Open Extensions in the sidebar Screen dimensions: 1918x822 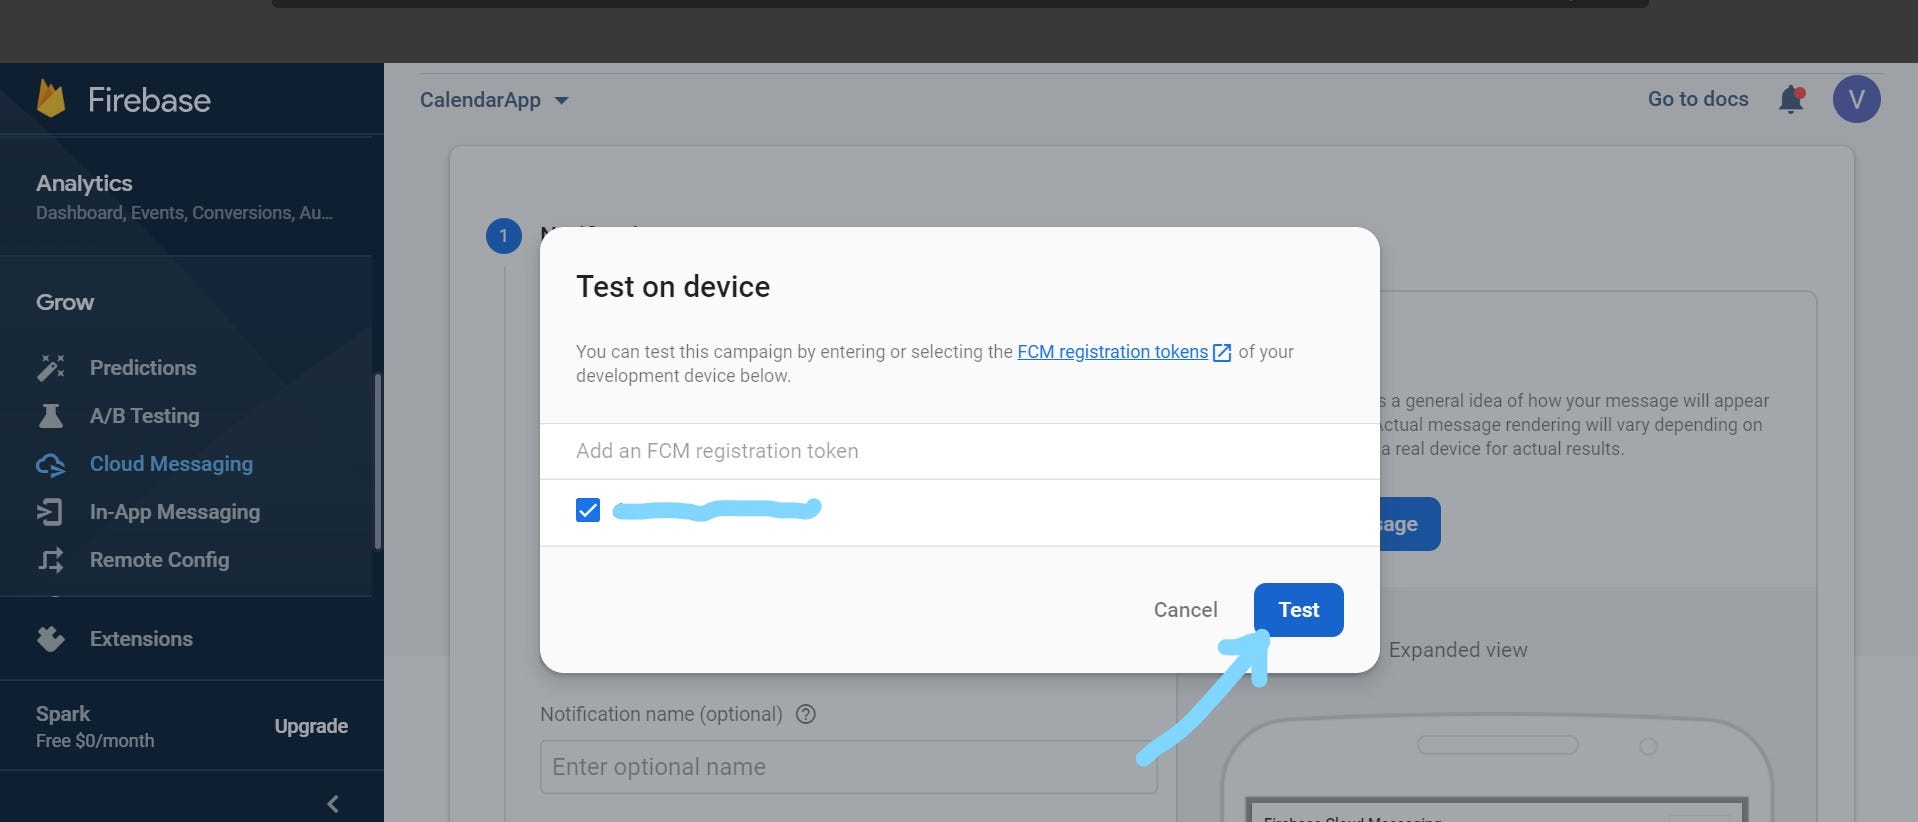[x=141, y=639]
